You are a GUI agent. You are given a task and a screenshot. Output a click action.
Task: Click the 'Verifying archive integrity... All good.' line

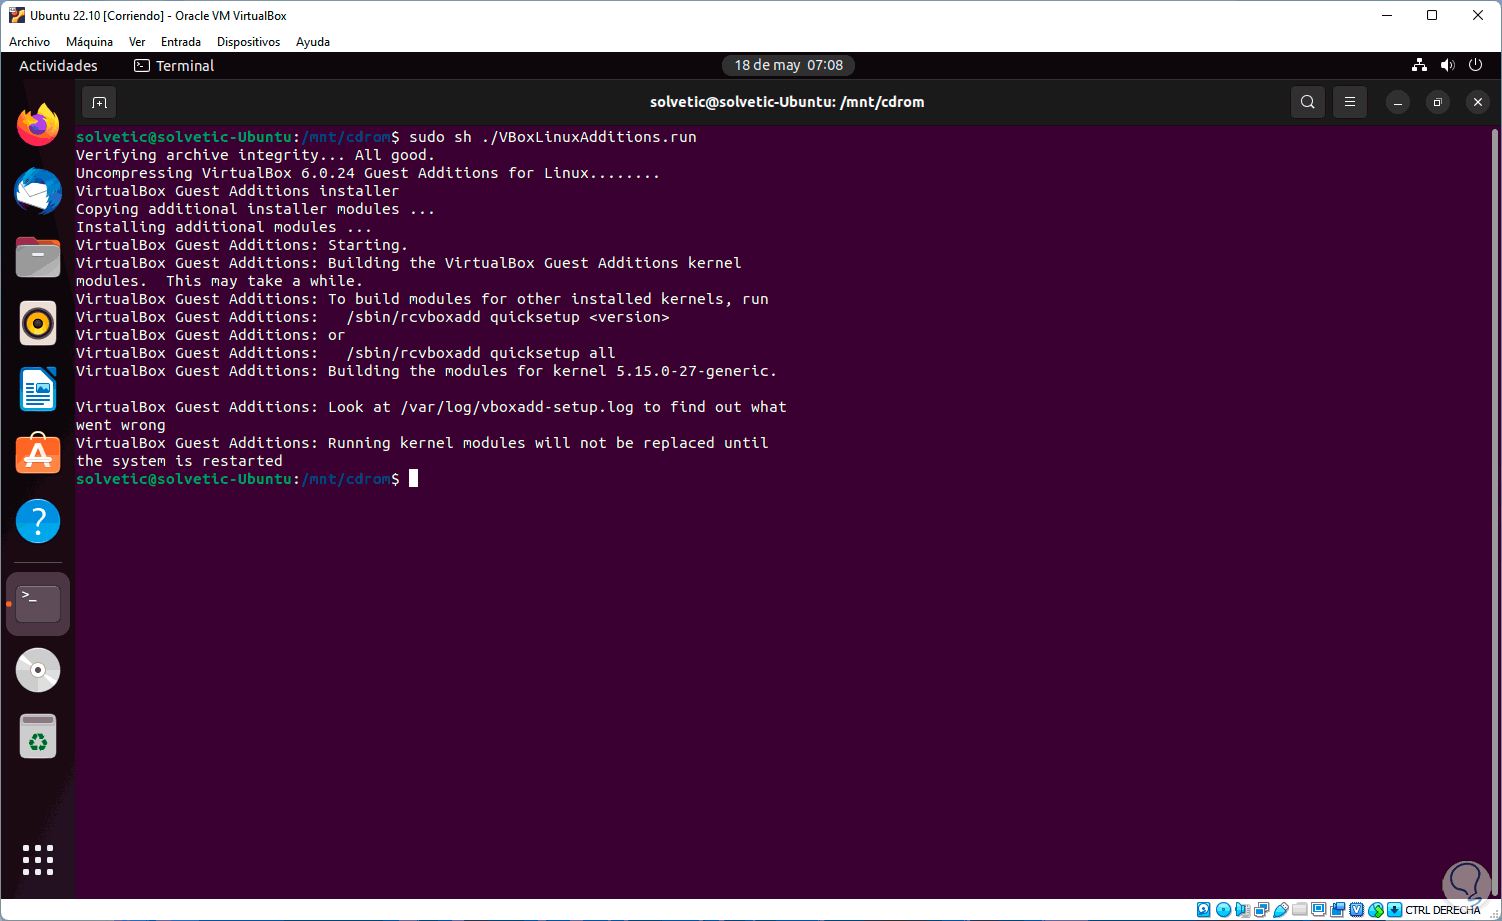point(255,155)
